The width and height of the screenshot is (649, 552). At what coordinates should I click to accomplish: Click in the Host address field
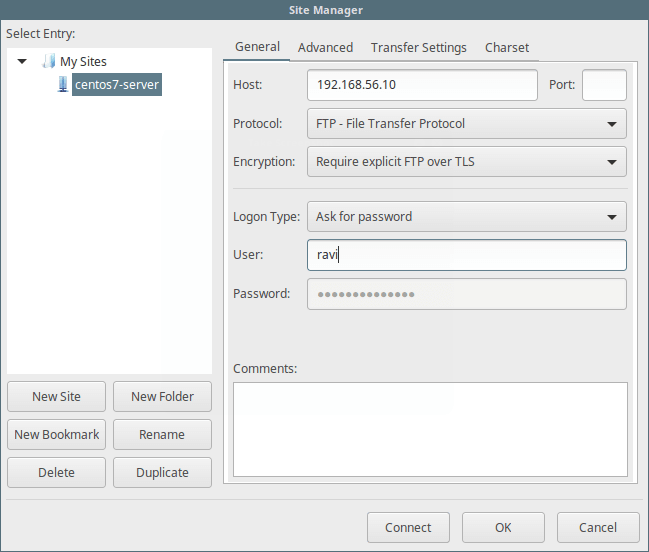(422, 85)
